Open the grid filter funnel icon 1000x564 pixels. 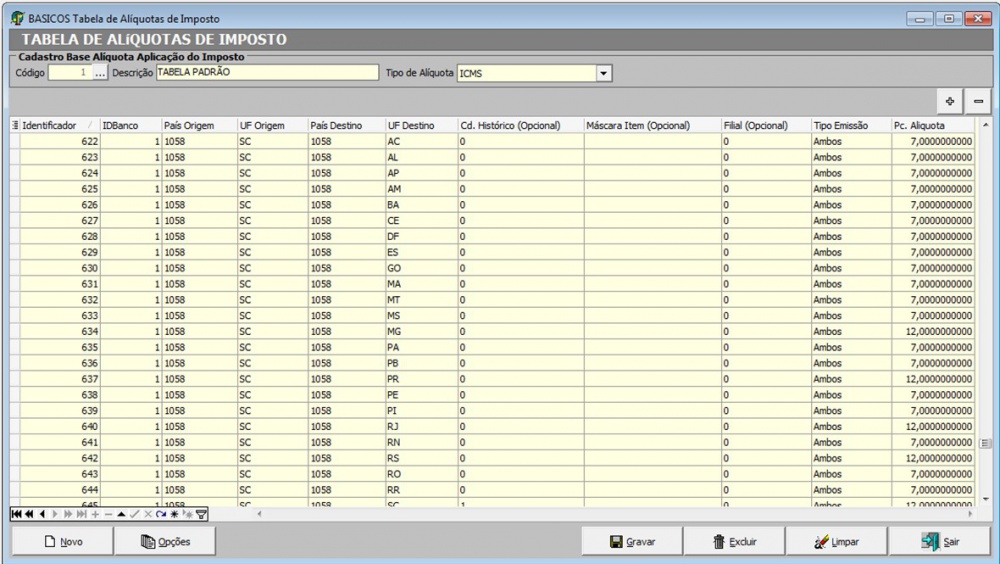[201, 514]
